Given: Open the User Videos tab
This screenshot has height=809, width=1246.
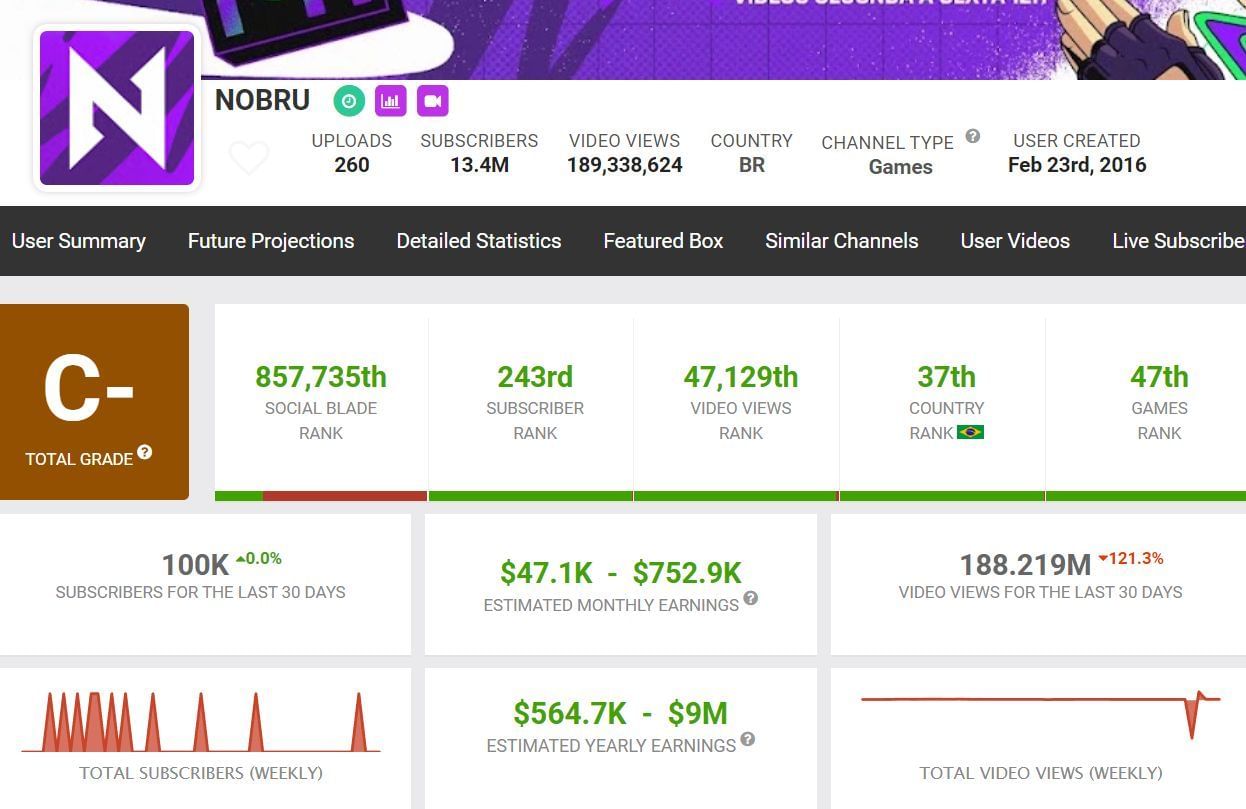Looking at the screenshot, I should (x=1015, y=241).
